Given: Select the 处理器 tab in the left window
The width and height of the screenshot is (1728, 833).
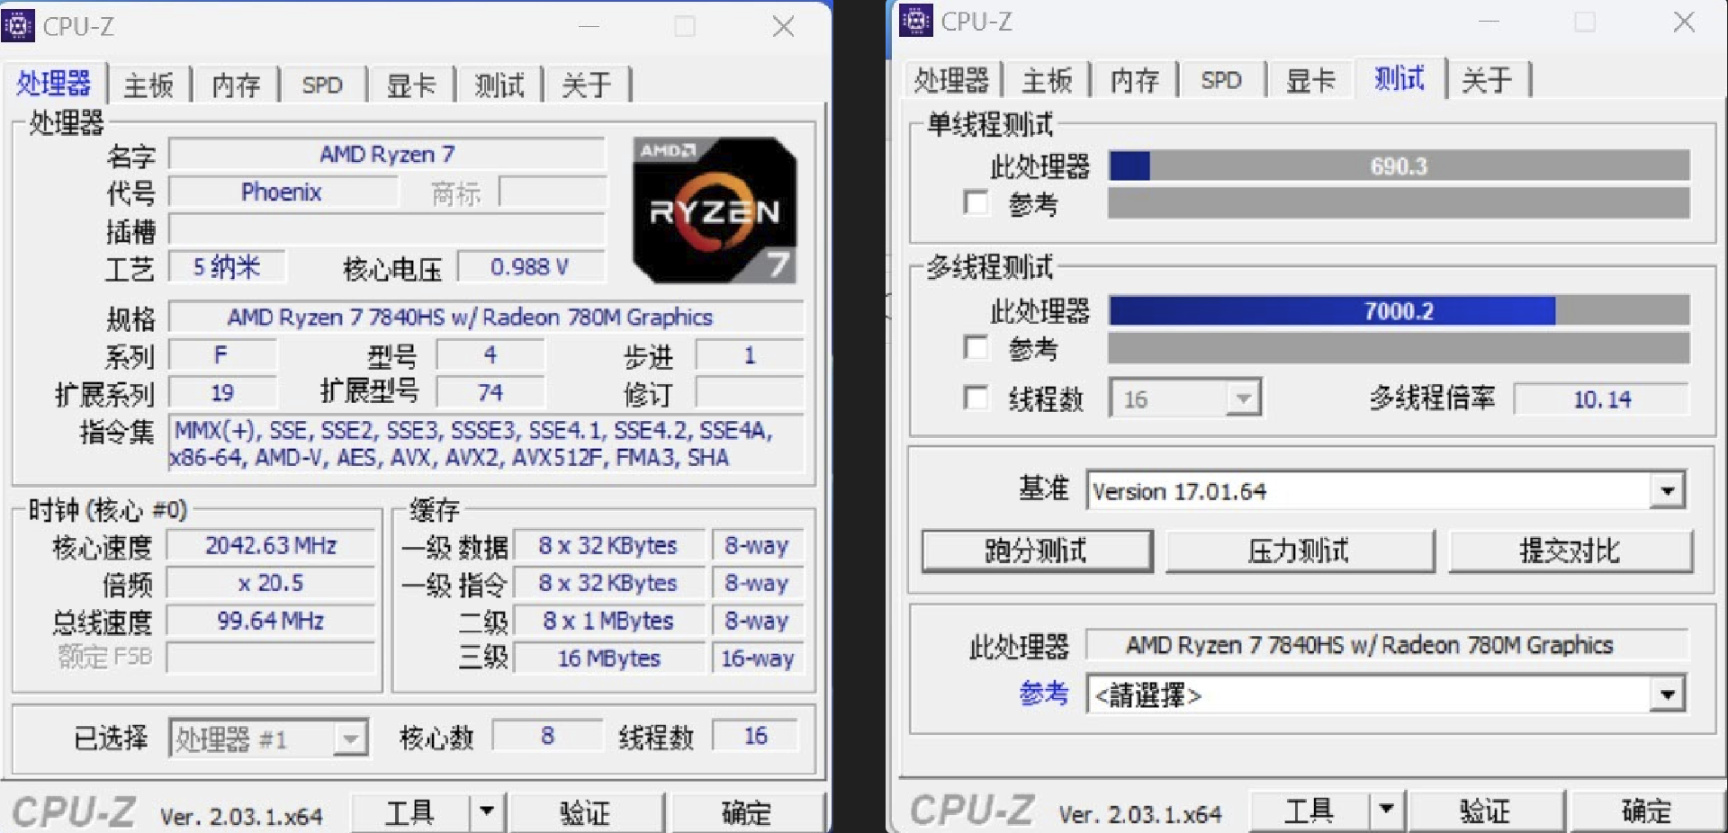Looking at the screenshot, I should pyautogui.click(x=54, y=83).
